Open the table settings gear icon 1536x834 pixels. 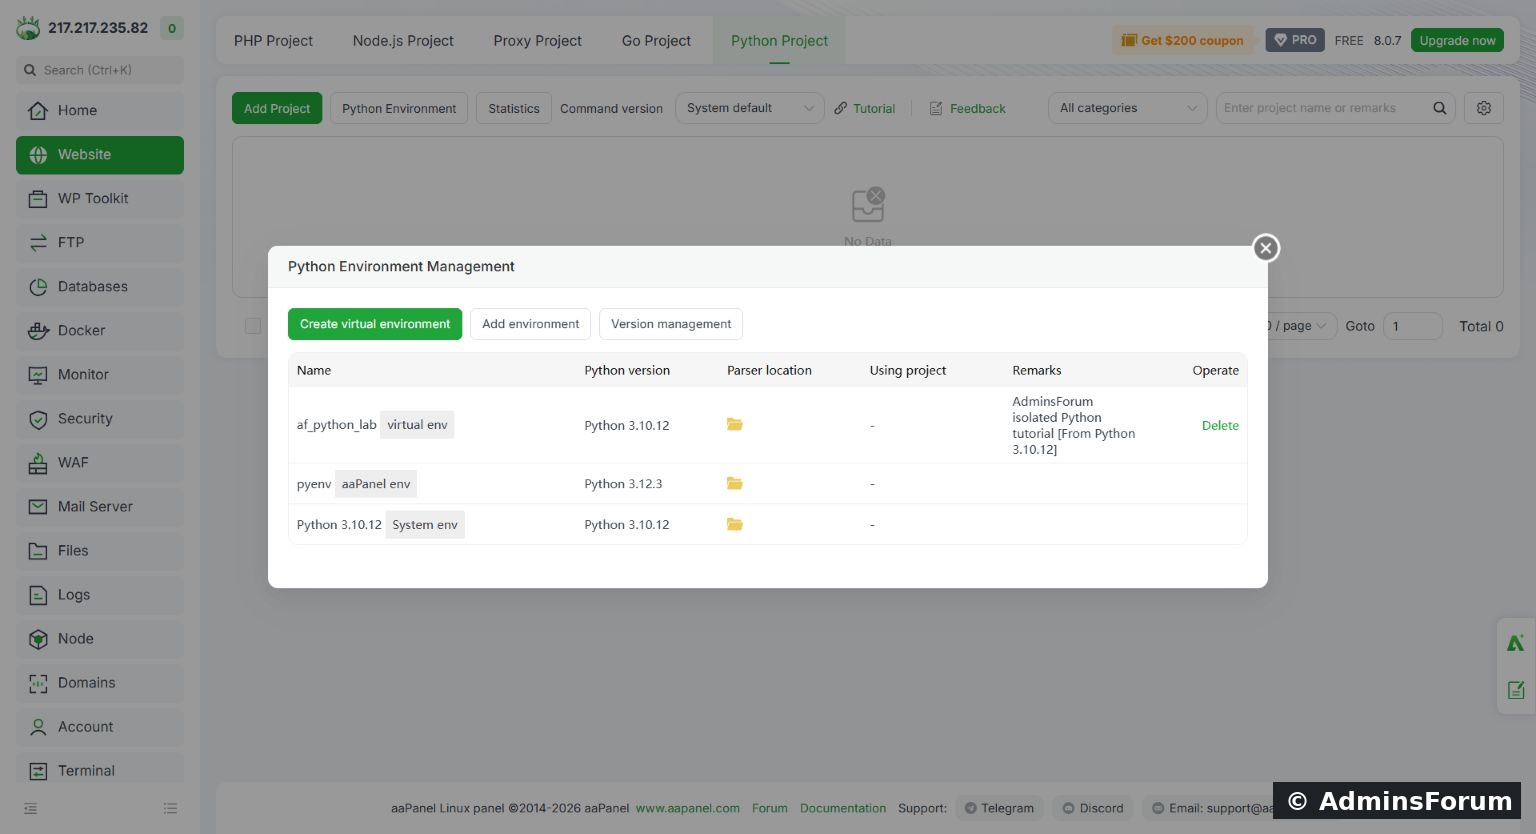click(x=1484, y=108)
